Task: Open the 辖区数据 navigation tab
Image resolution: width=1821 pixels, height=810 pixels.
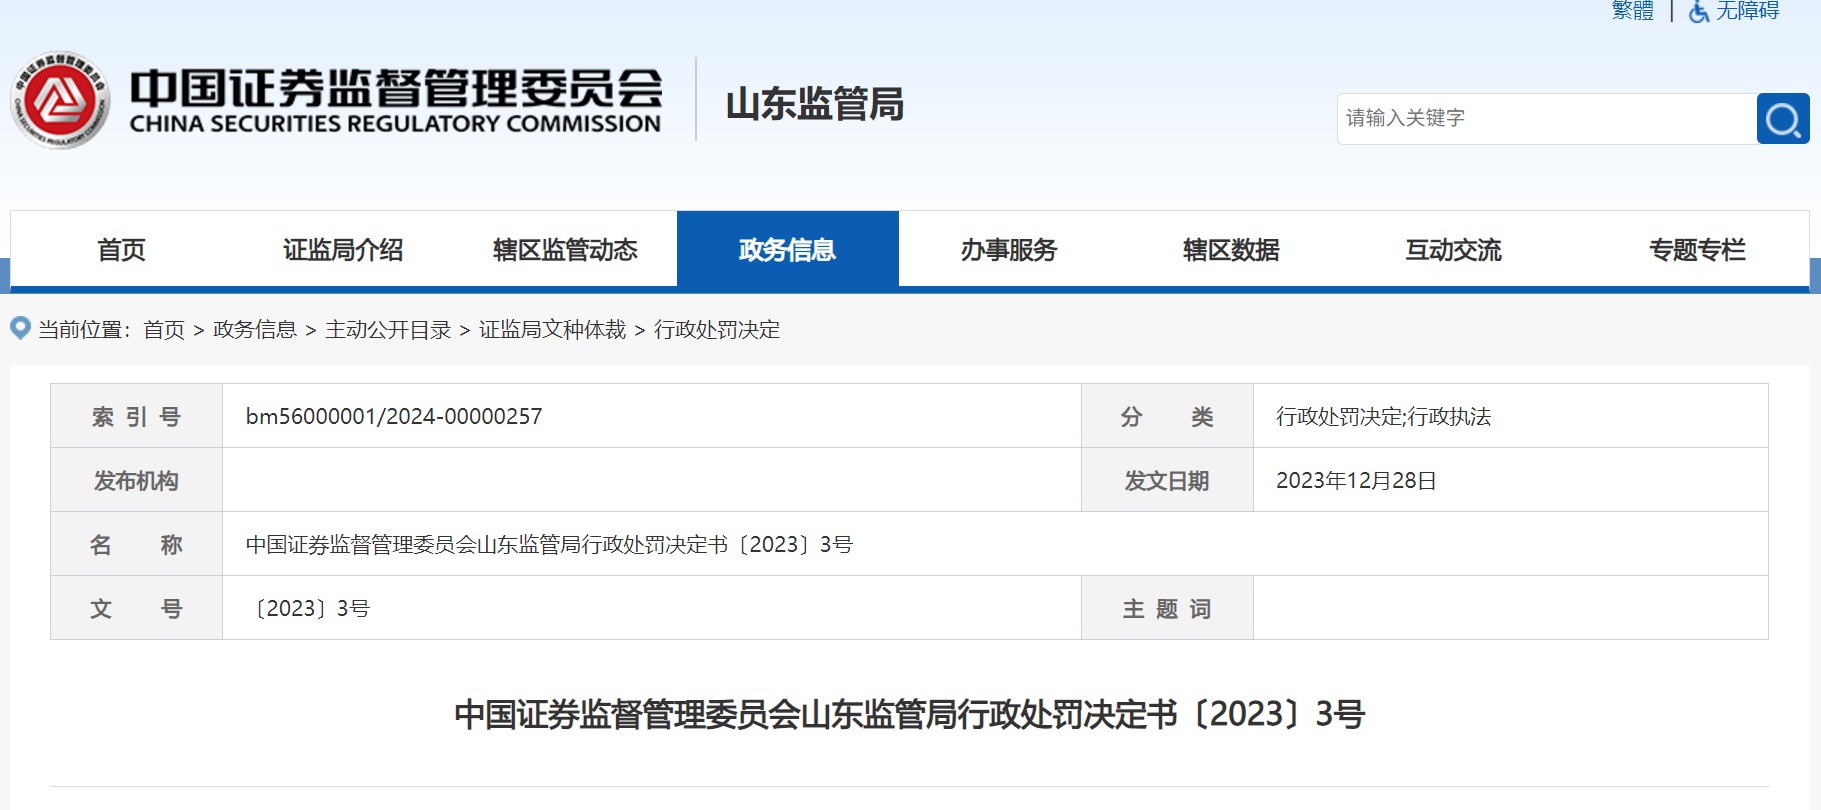Action: [1231, 249]
